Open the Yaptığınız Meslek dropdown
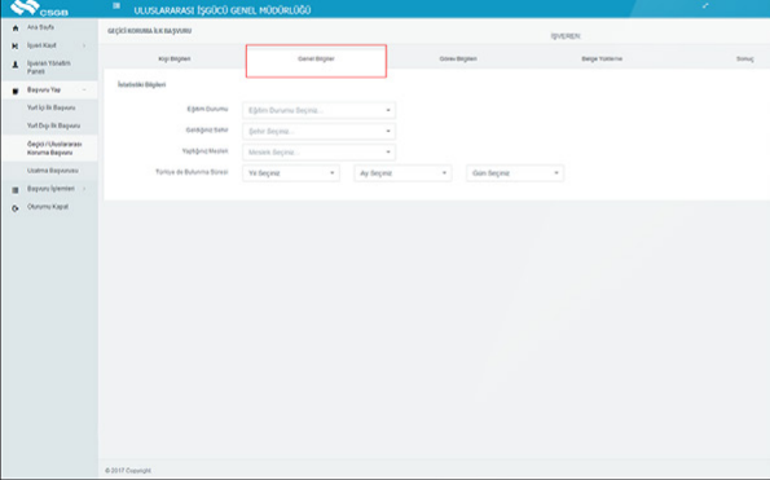 tap(319, 152)
